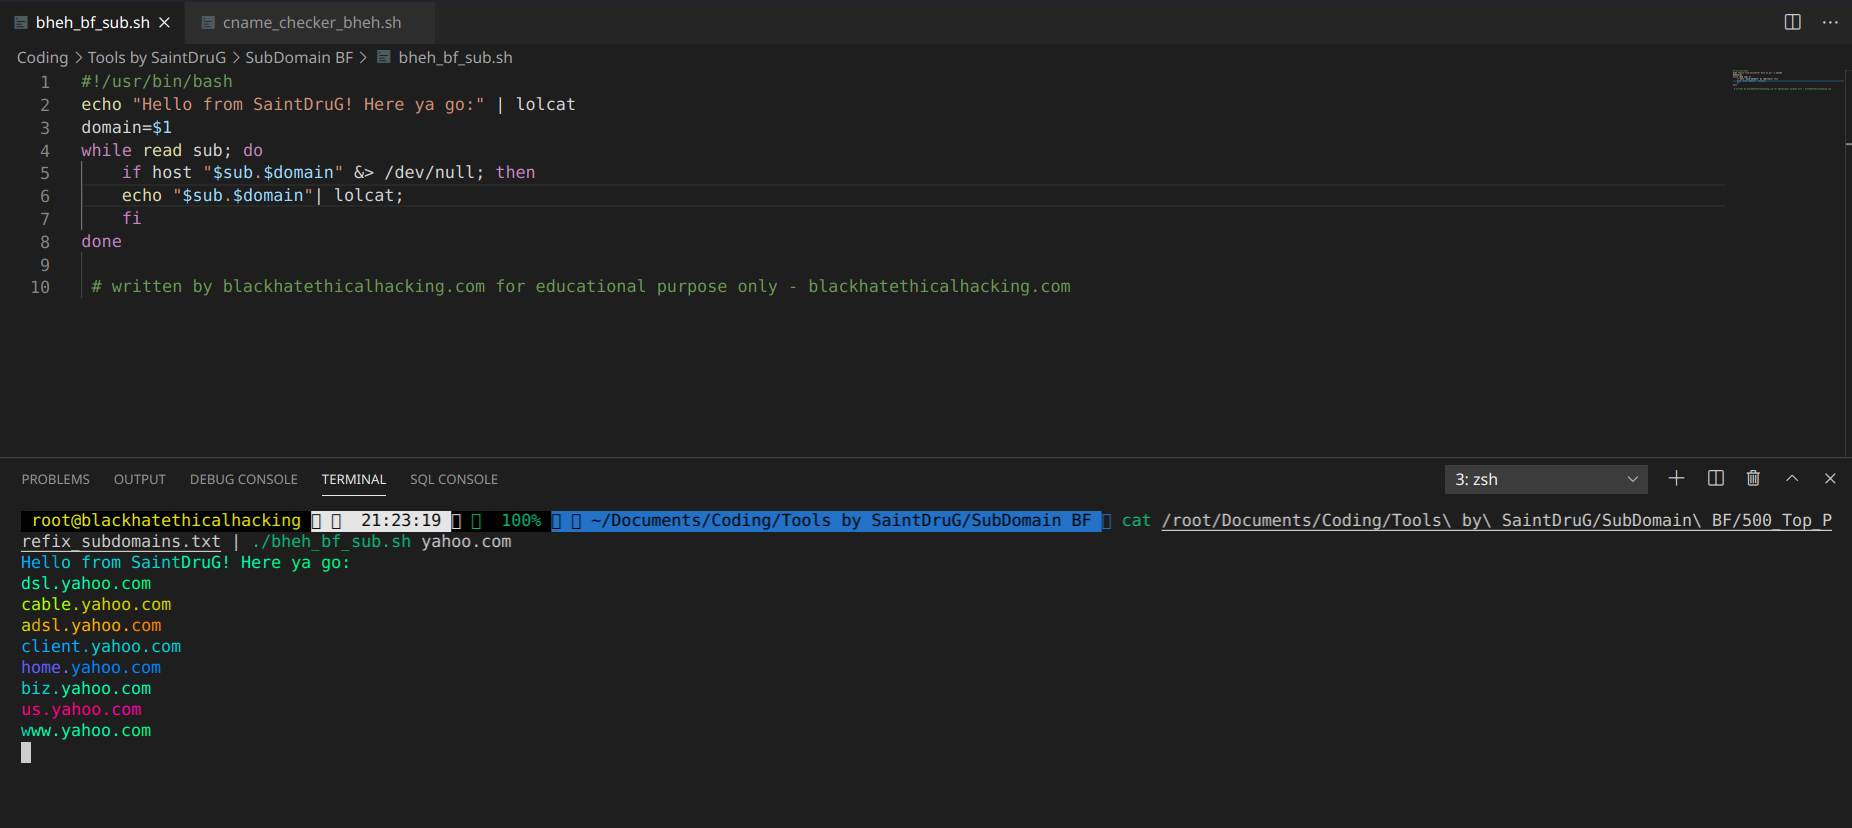Split the editor with the top-right icon
This screenshot has height=828, width=1852.
pyautogui.click(x=1793, y=22)
